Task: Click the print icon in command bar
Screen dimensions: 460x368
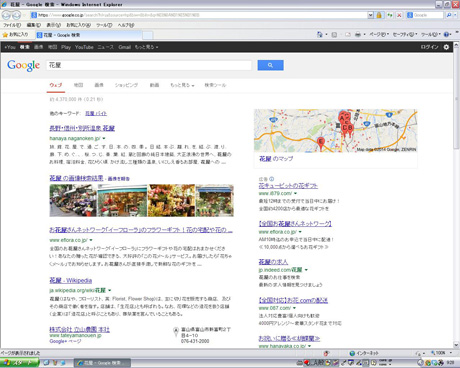Action: pyautogui.click(x=358, y=34)
